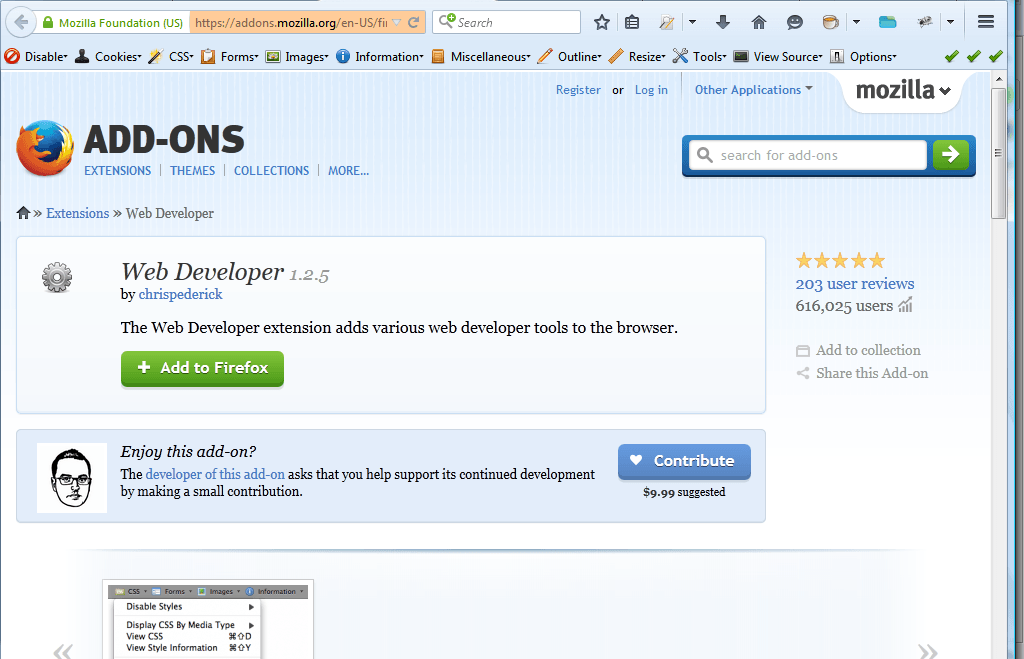Click the home icon in the breadcrumb
Screen dimensions: 1024x659
tap(24, 213)
